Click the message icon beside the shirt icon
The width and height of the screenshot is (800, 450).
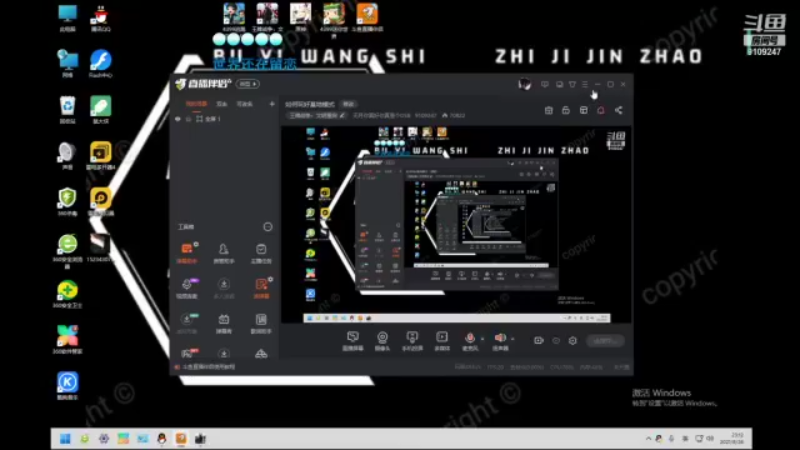click(559, 84)
